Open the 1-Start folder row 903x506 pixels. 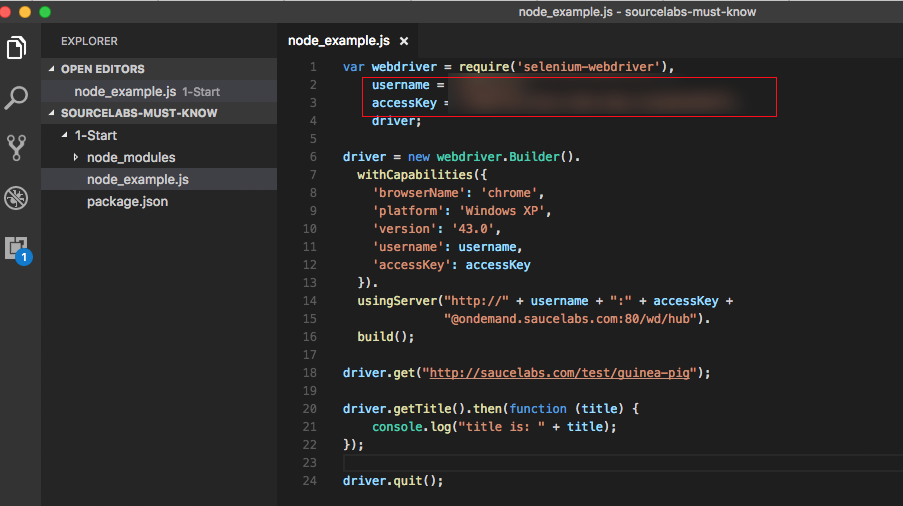click(x=159, y=135)
